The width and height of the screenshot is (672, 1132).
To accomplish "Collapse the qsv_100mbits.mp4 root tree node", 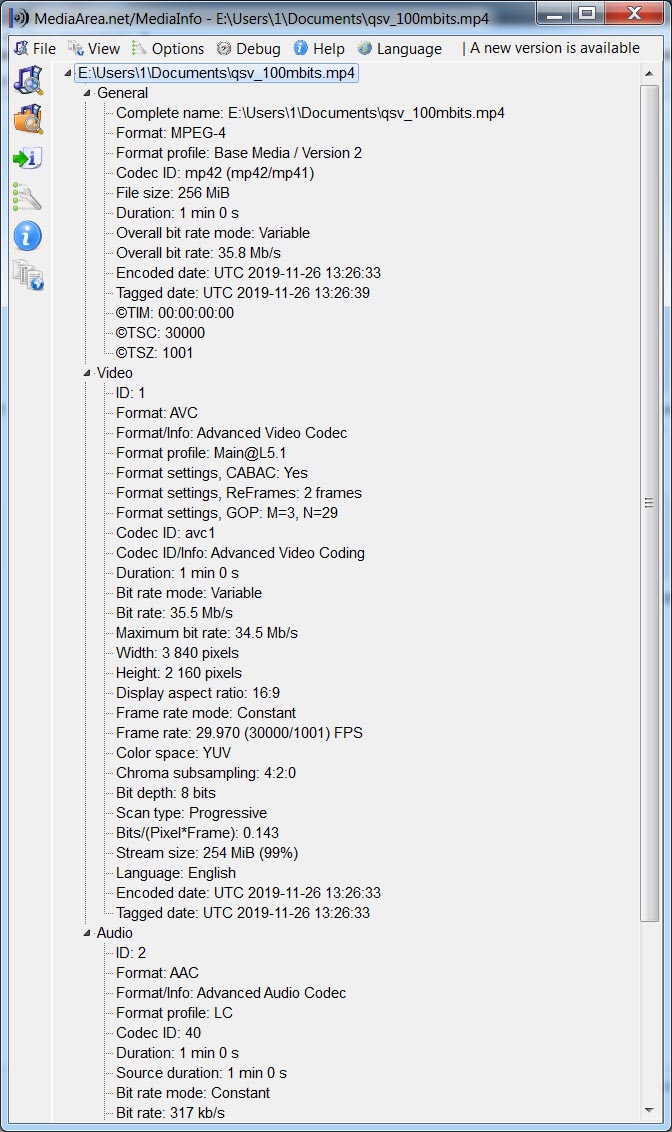I will [x=67, y=73].
